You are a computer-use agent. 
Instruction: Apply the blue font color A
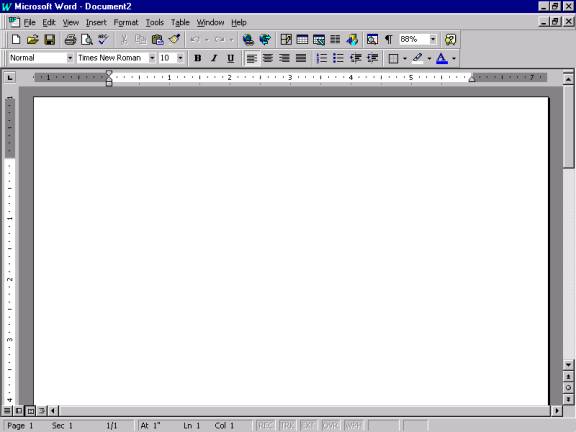click(x=442, y=58)
